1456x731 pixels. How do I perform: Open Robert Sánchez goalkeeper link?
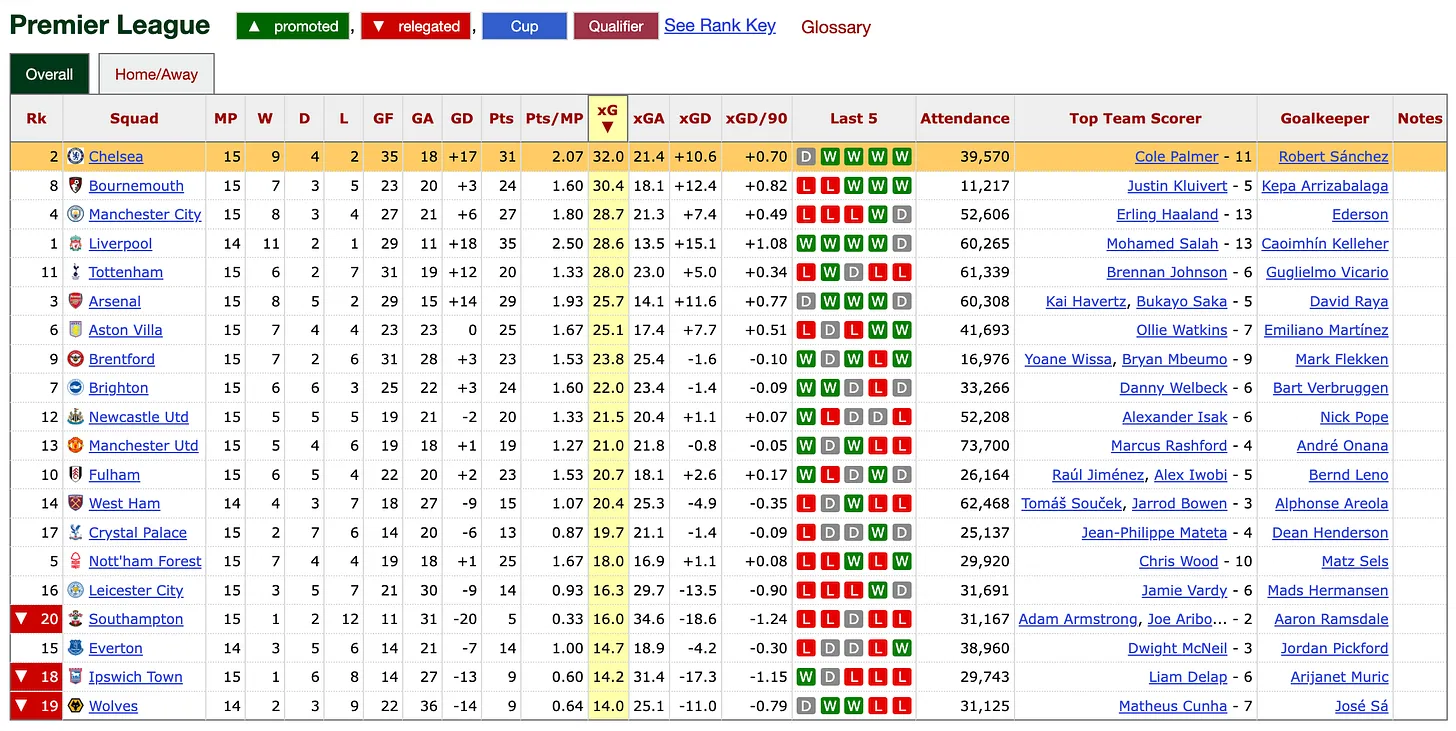click(1333, 156)
